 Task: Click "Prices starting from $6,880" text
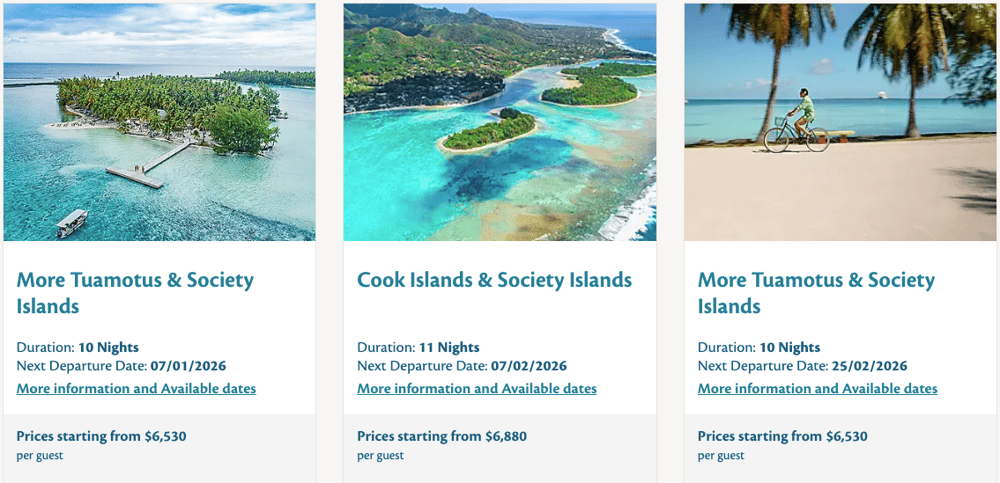coord(441,436)
